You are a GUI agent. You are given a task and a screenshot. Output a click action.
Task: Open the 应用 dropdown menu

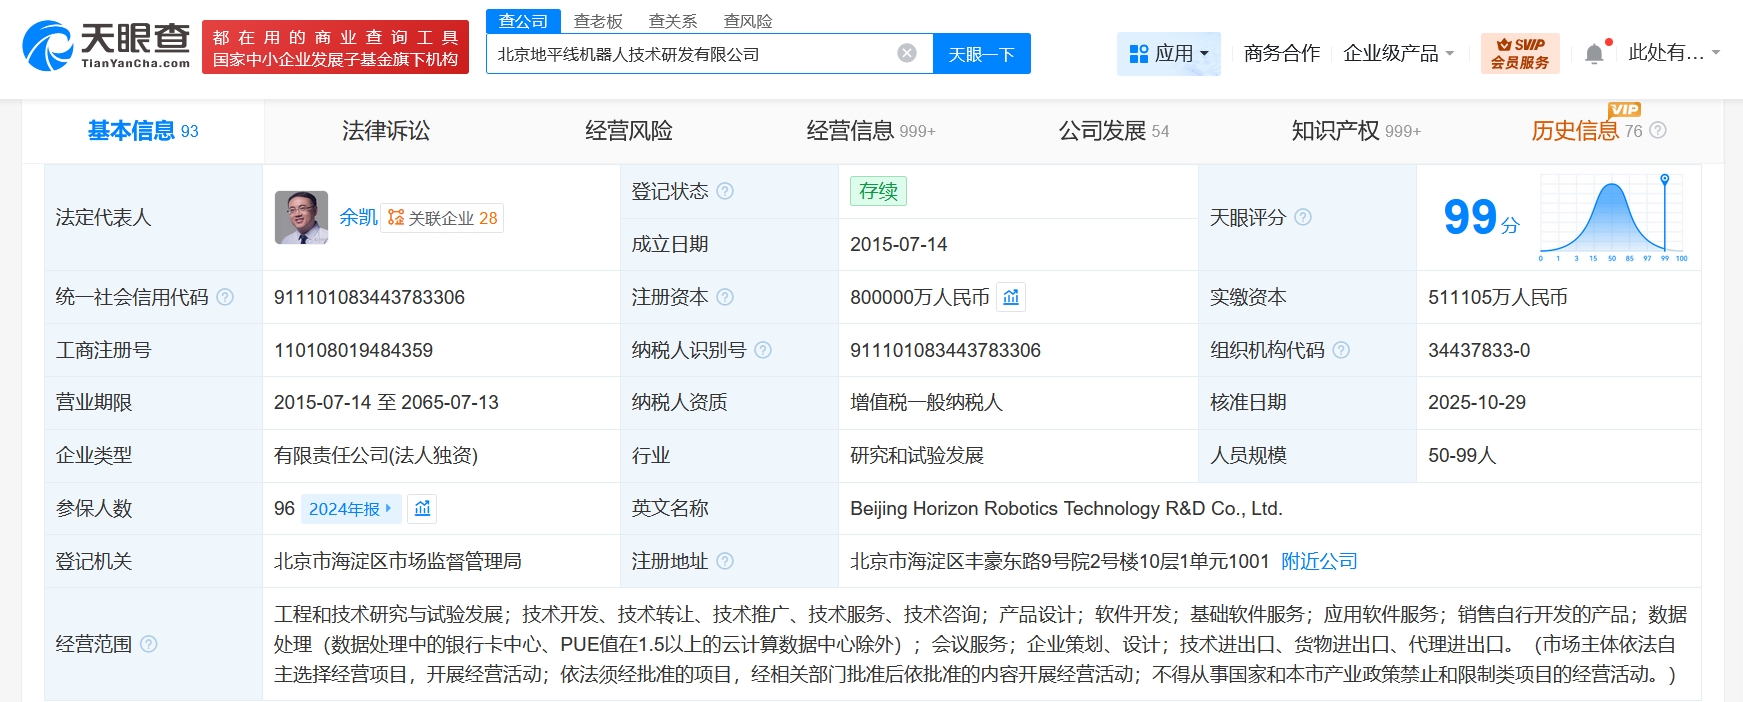pos(1169,53)
